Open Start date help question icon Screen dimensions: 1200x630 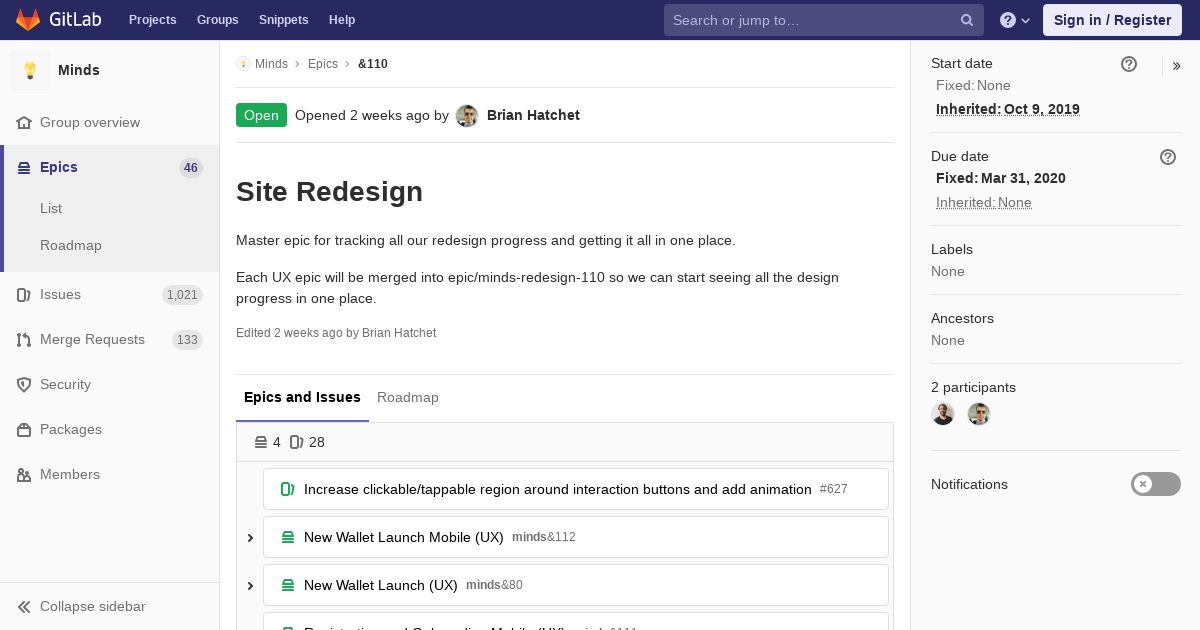point(1129,64)
